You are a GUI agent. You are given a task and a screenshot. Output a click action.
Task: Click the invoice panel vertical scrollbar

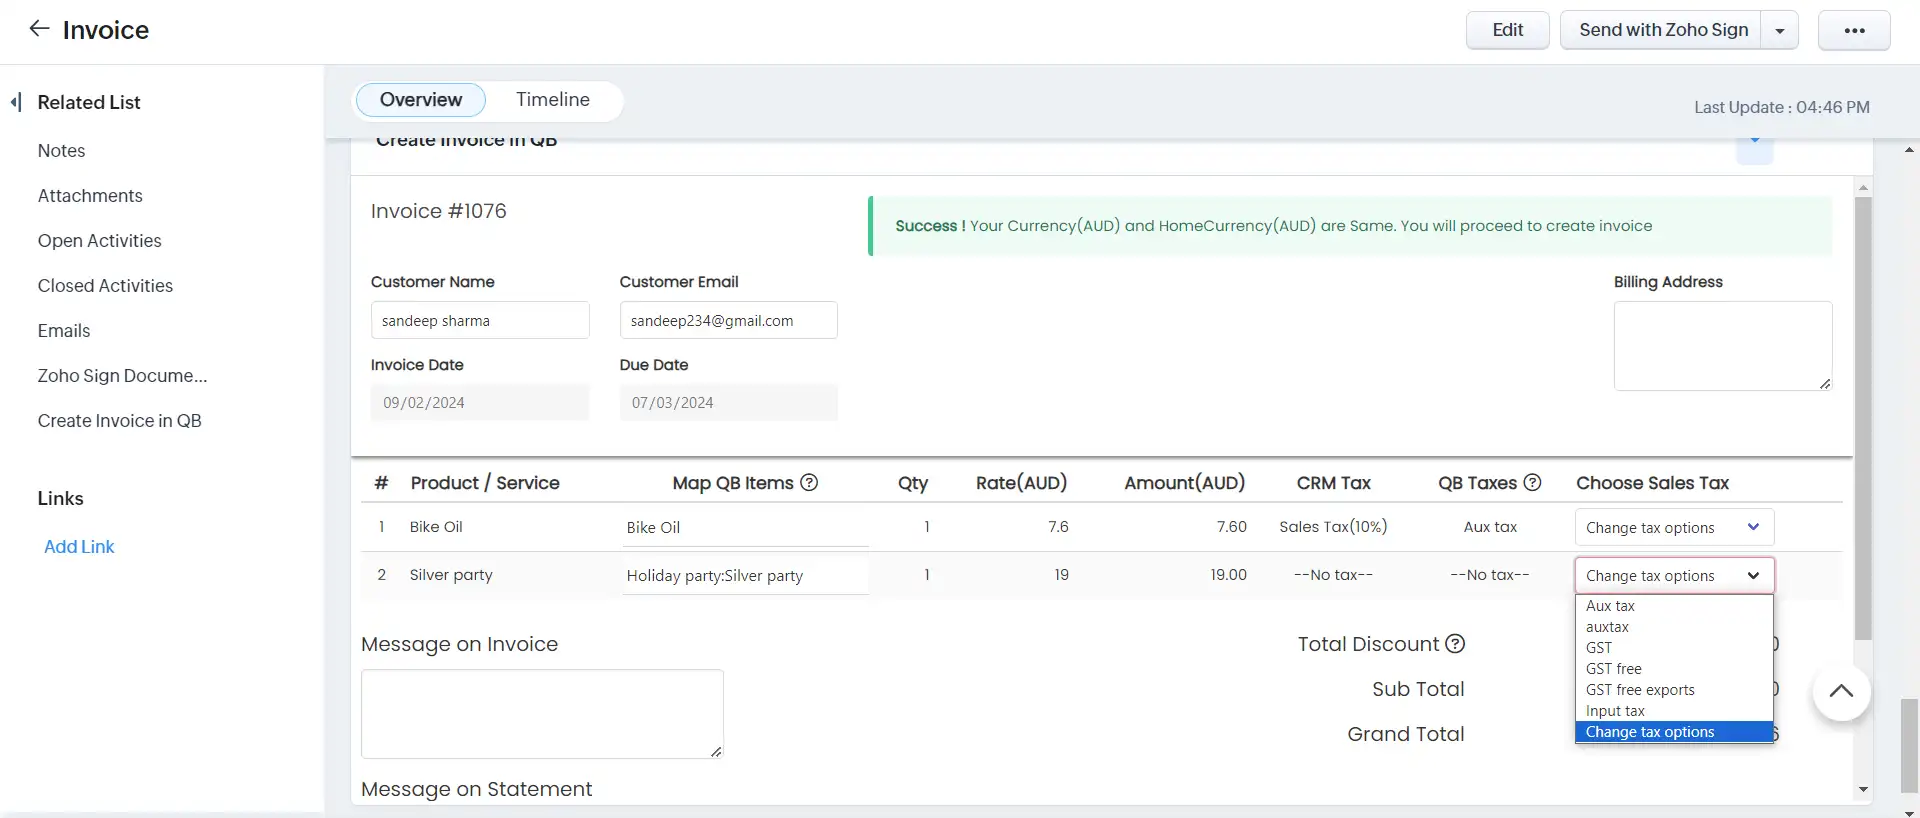pos(1862,420)
